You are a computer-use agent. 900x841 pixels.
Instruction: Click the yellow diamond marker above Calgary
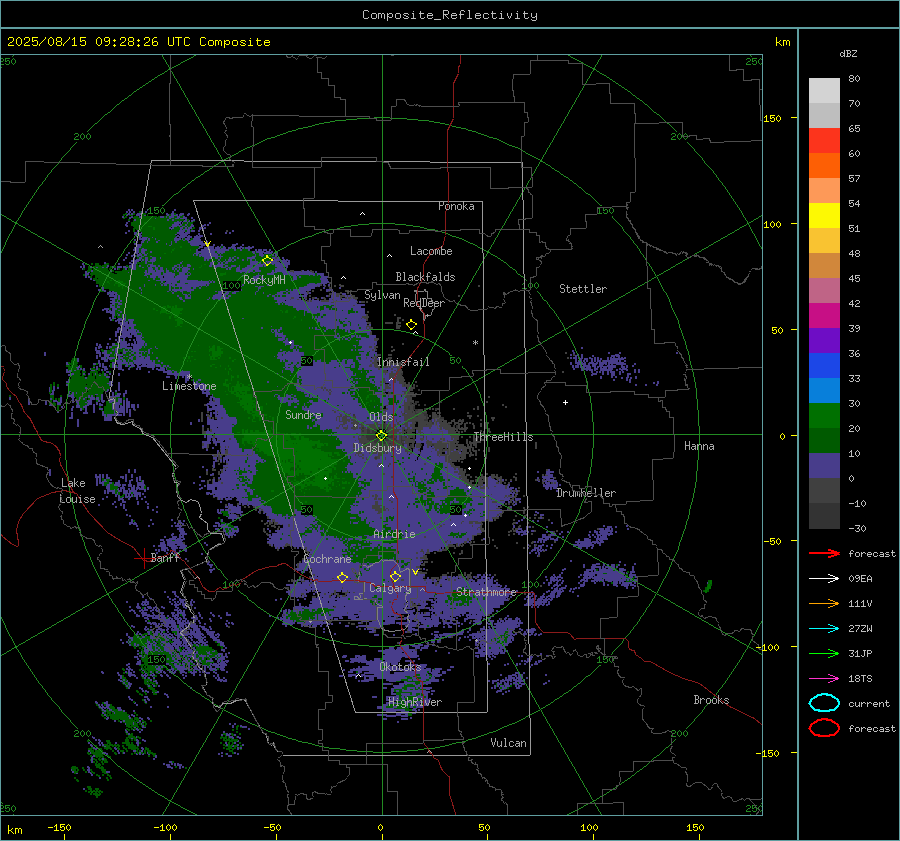click(x=395, y=576)
